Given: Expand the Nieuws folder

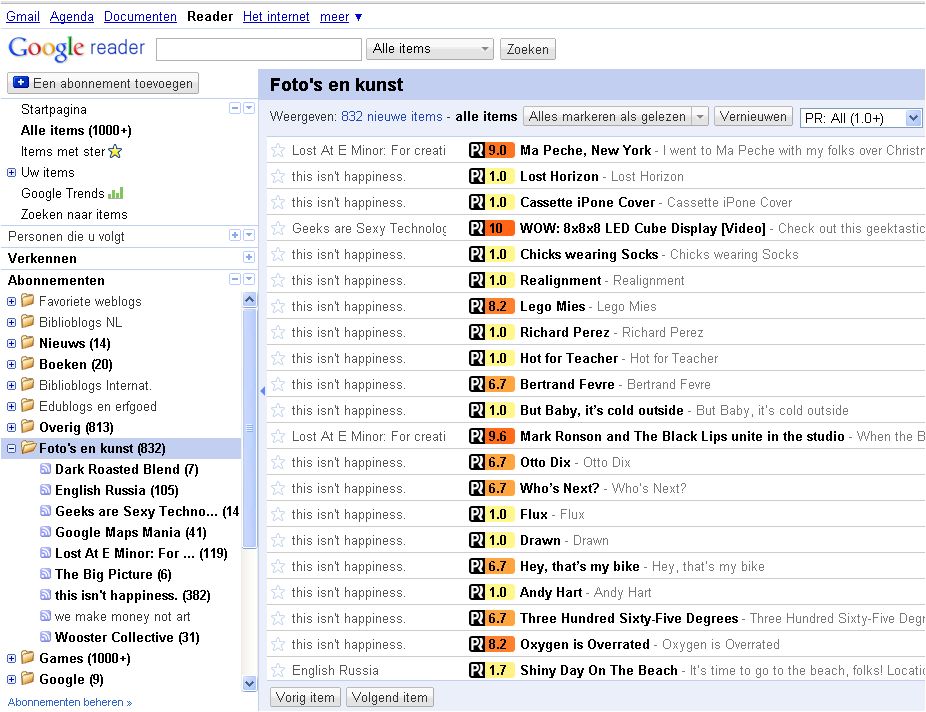Looking at the screenshot, I should [11, 343].
